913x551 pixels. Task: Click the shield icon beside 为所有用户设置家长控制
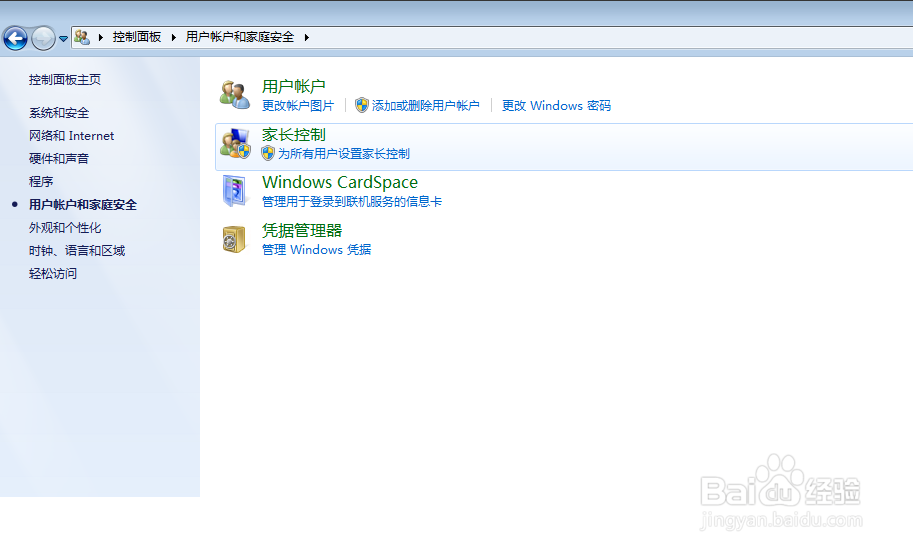coord(268,153)
